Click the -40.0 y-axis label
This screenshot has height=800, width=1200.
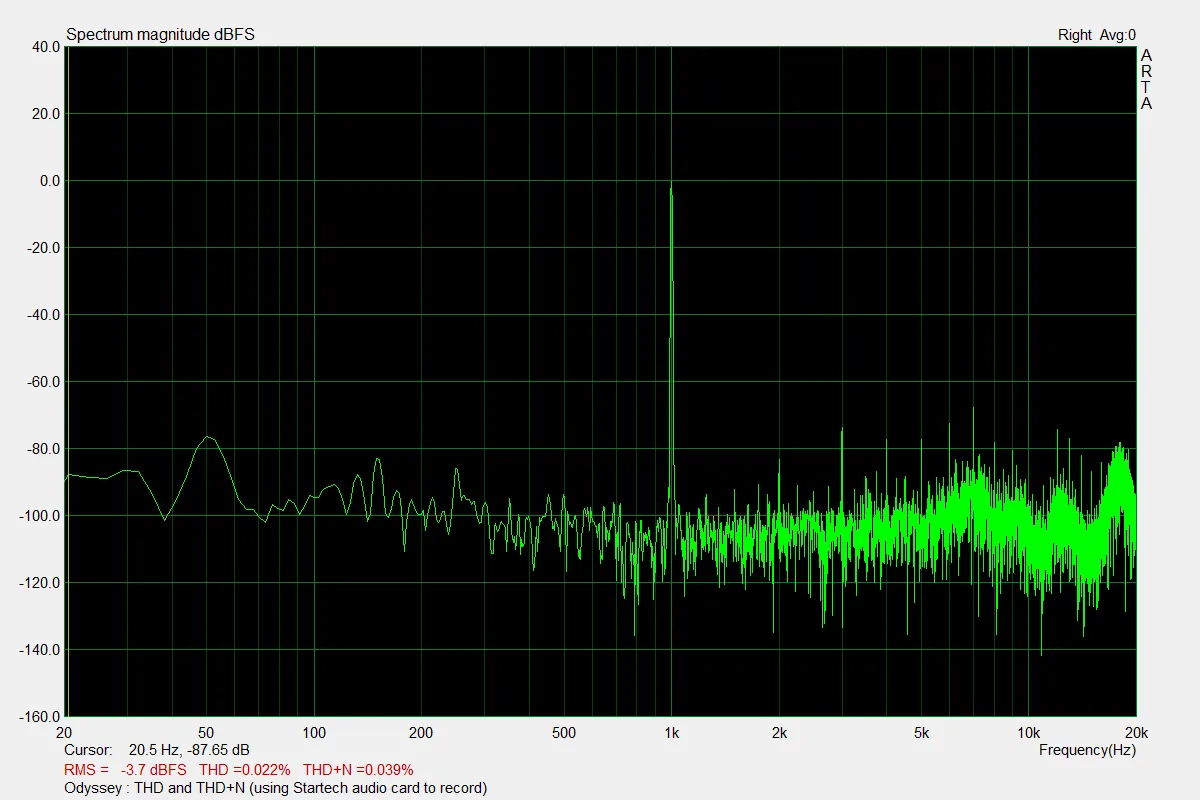point(44,315)
